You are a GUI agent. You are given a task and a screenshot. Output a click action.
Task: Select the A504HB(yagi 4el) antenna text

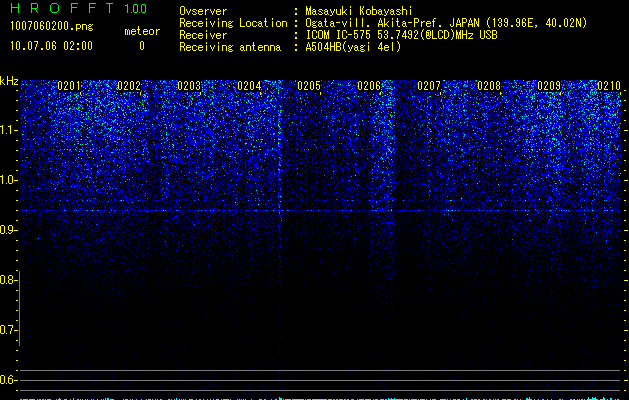[x=353, y=47]
